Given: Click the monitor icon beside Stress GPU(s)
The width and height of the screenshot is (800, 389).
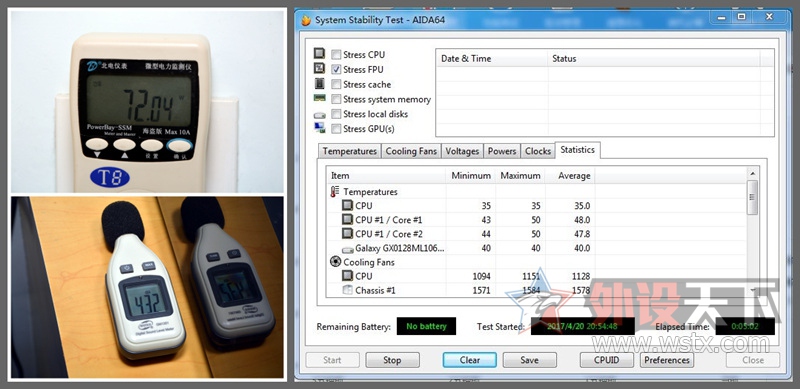Looking at the screenshot, I should coord(319,128).
